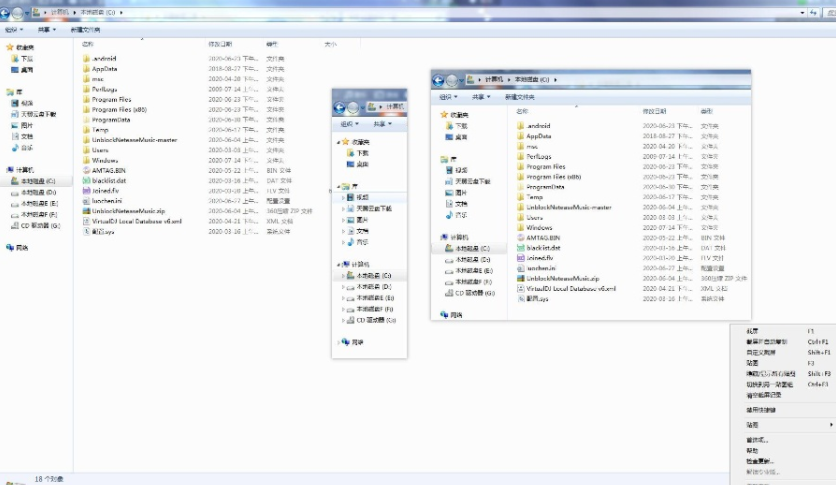Expand 图片 library node in the middle window

(x=345, y=219)
